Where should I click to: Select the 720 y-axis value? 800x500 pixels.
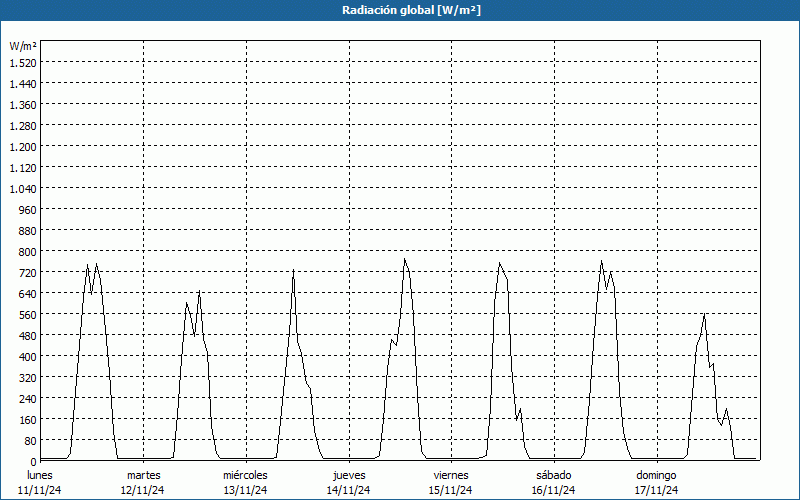(28, 272)
